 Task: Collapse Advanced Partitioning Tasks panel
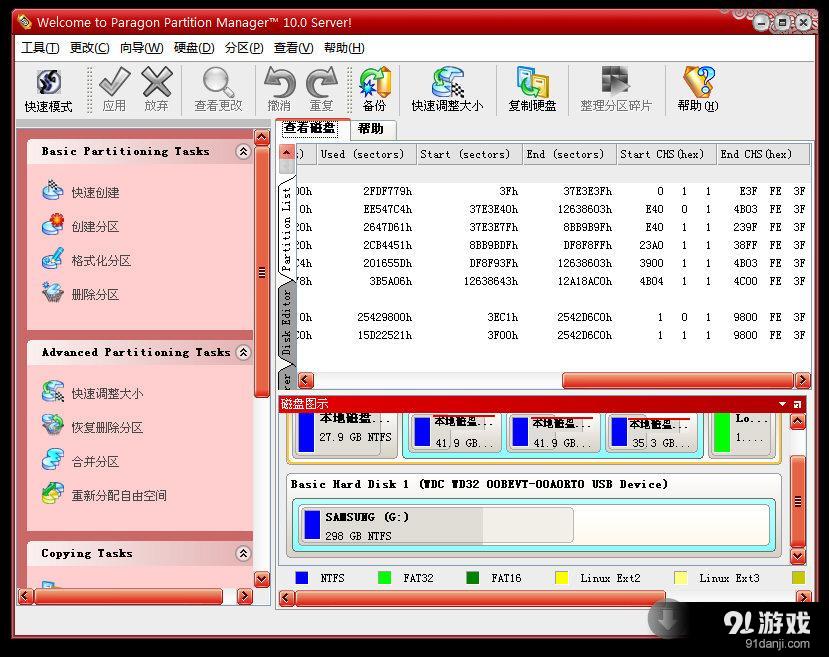pos(243,353)
